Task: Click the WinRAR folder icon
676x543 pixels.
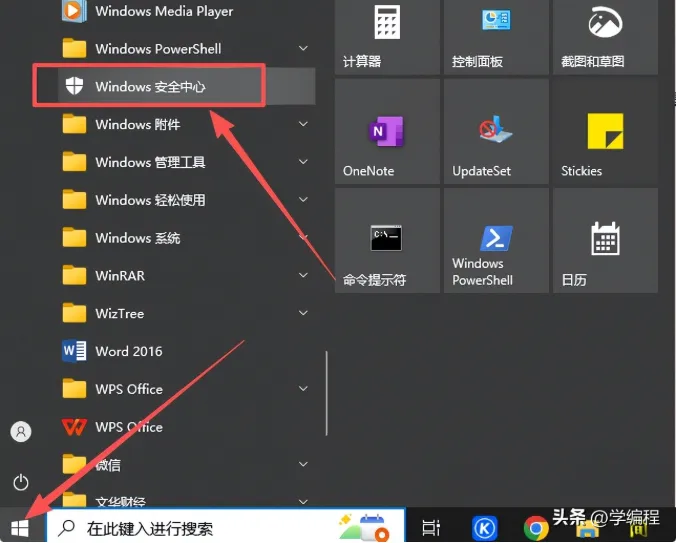Action: tap(74, 275)
